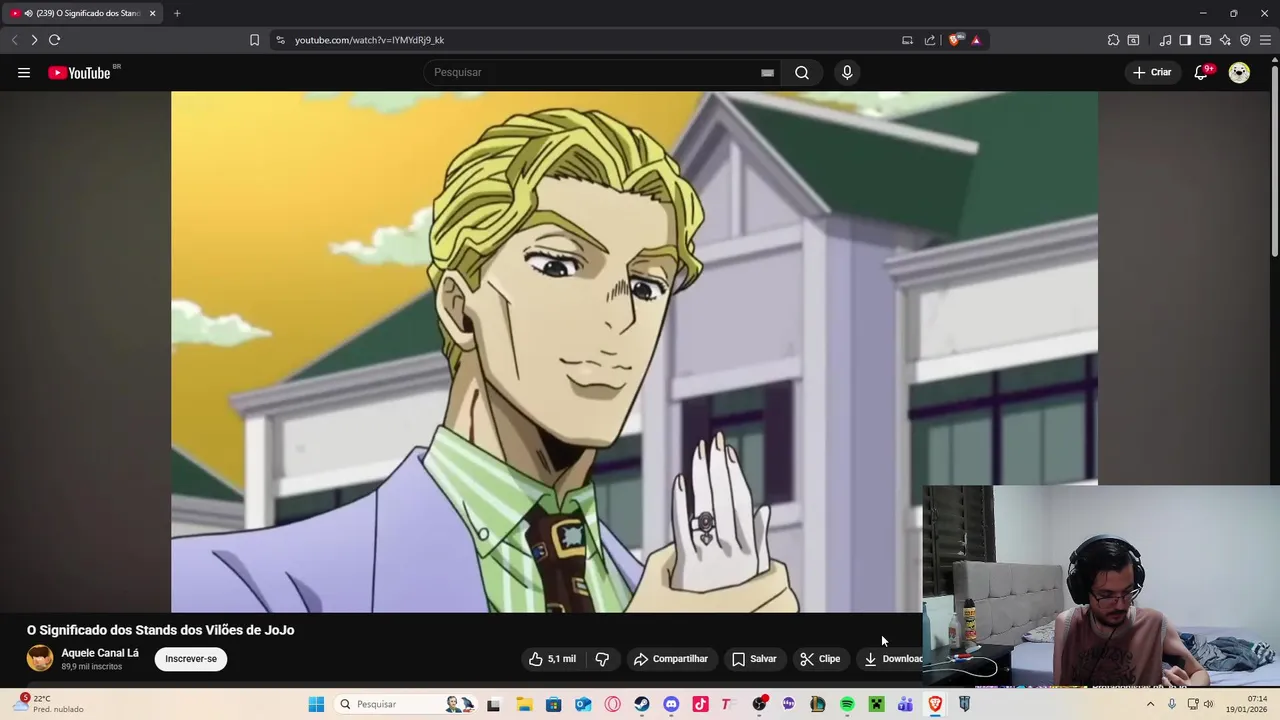Open the search results tab icon in toolbar
This screenshot has height=720, width=1280.
click(x=1133, y=40)
